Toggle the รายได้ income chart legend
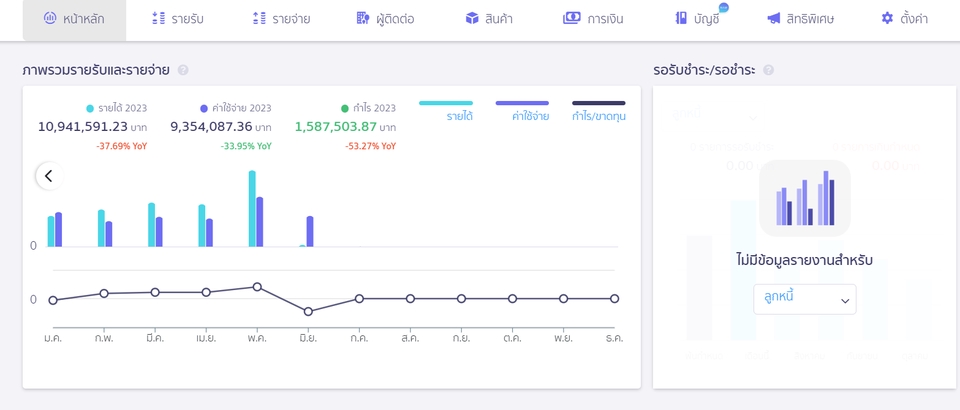Screen dimensions: 960x410 (x=446, y=110)
